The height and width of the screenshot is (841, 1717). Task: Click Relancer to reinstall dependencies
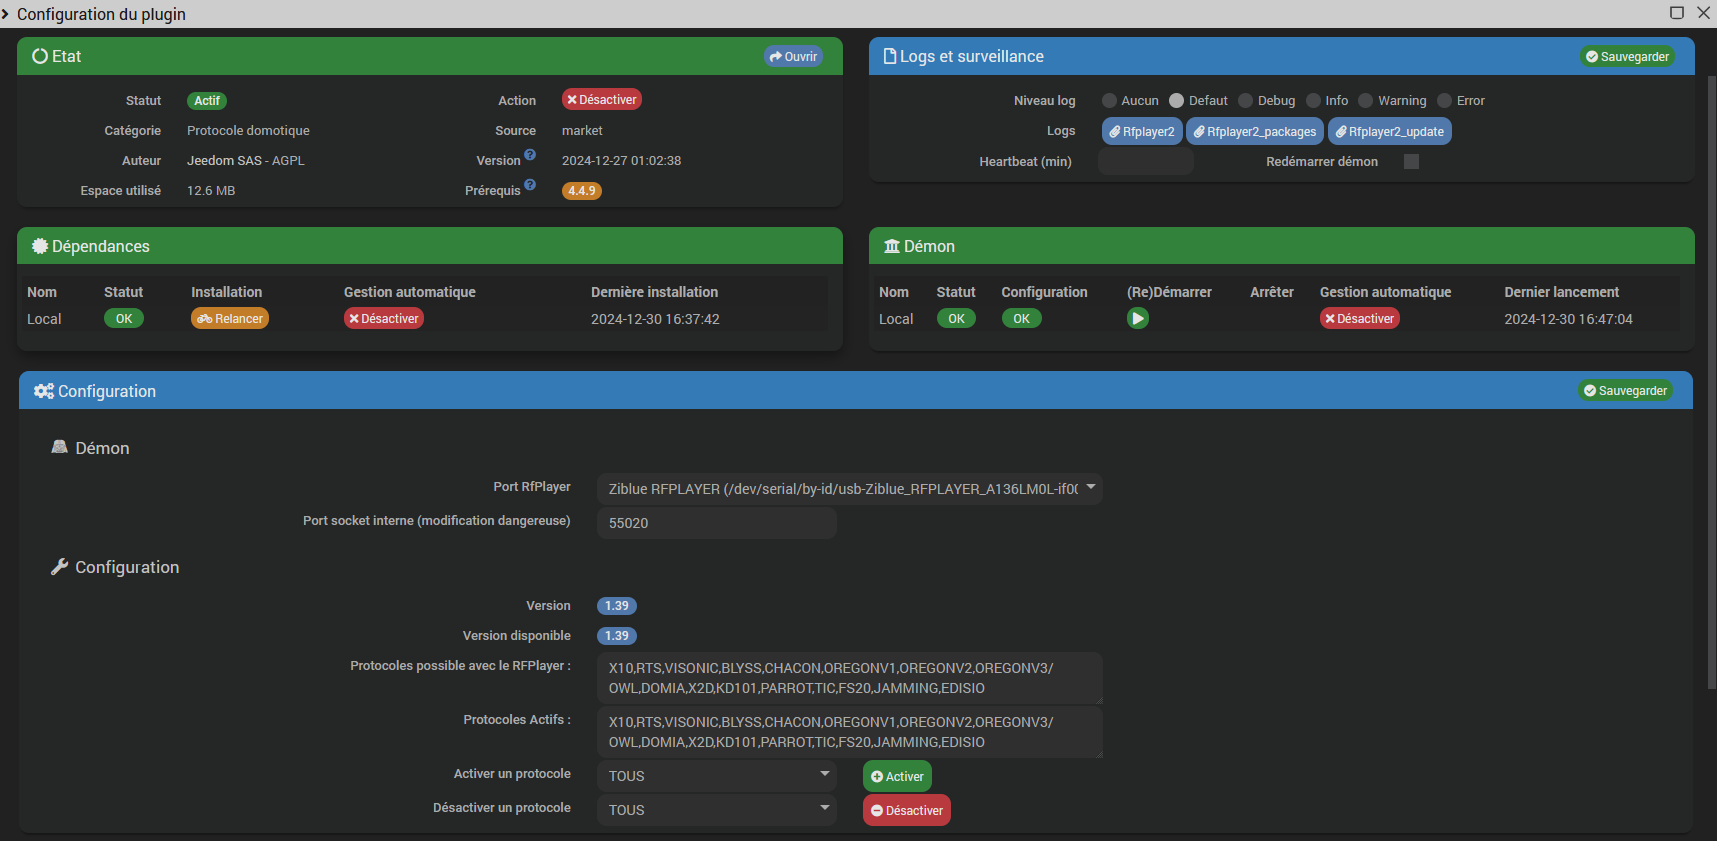click(230, 318)
